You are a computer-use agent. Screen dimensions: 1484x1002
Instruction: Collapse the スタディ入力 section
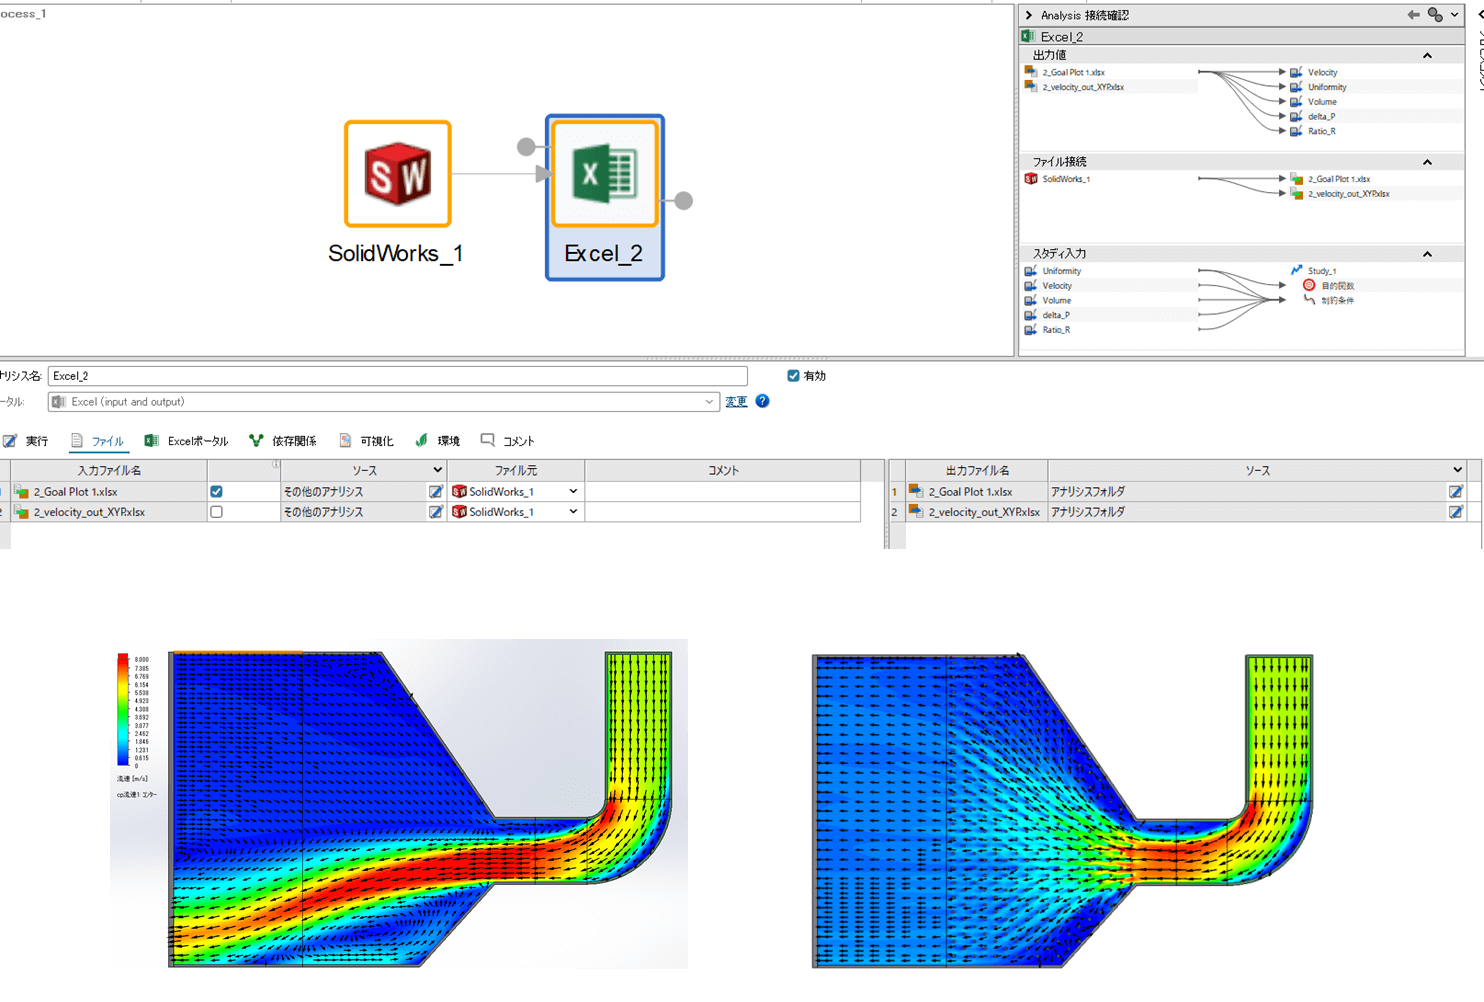coord(1427,254)
